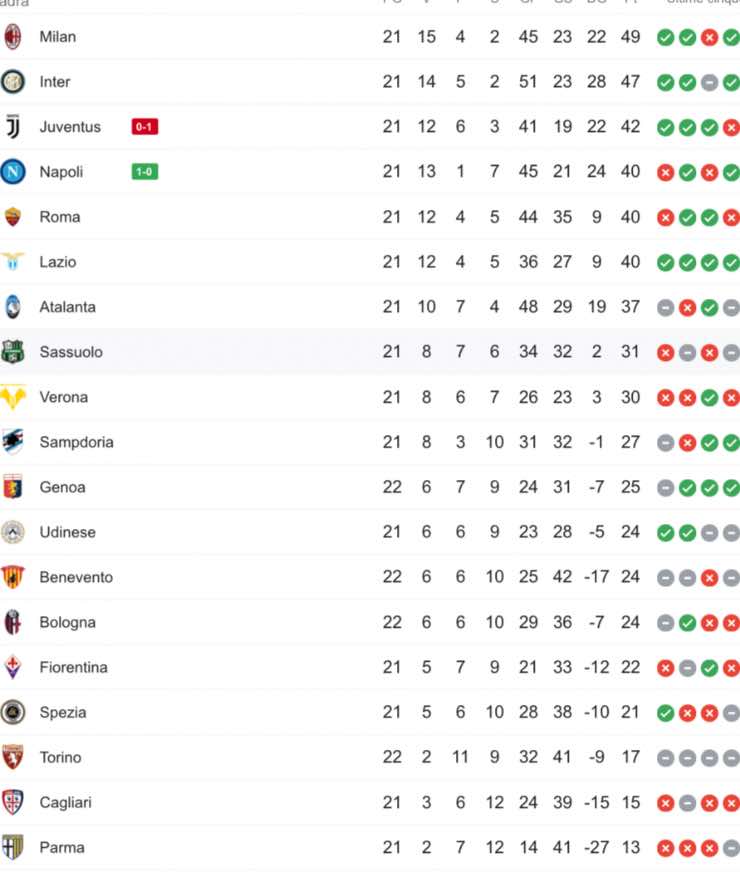
Task: Click the Juventus logo icon
Action: coord(13,127)
